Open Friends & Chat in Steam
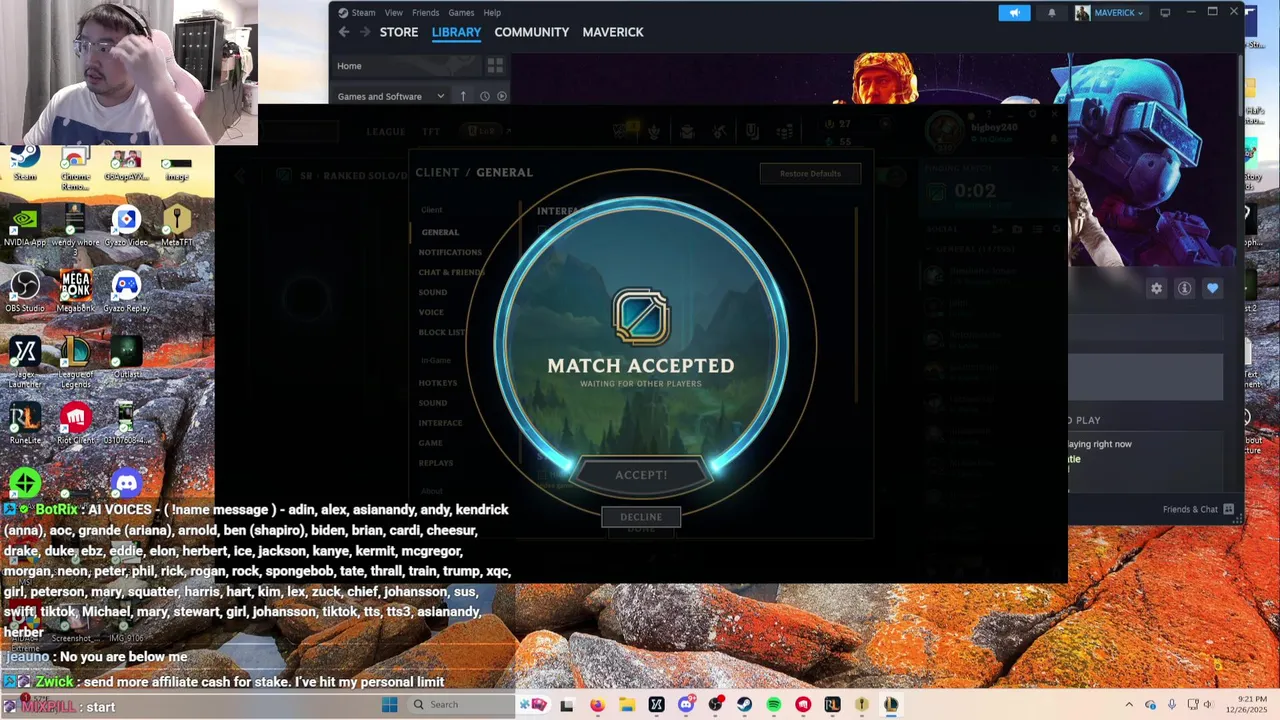This screenshot has height=720, width=1280. pyautogui.click(x=1198, y=509)
